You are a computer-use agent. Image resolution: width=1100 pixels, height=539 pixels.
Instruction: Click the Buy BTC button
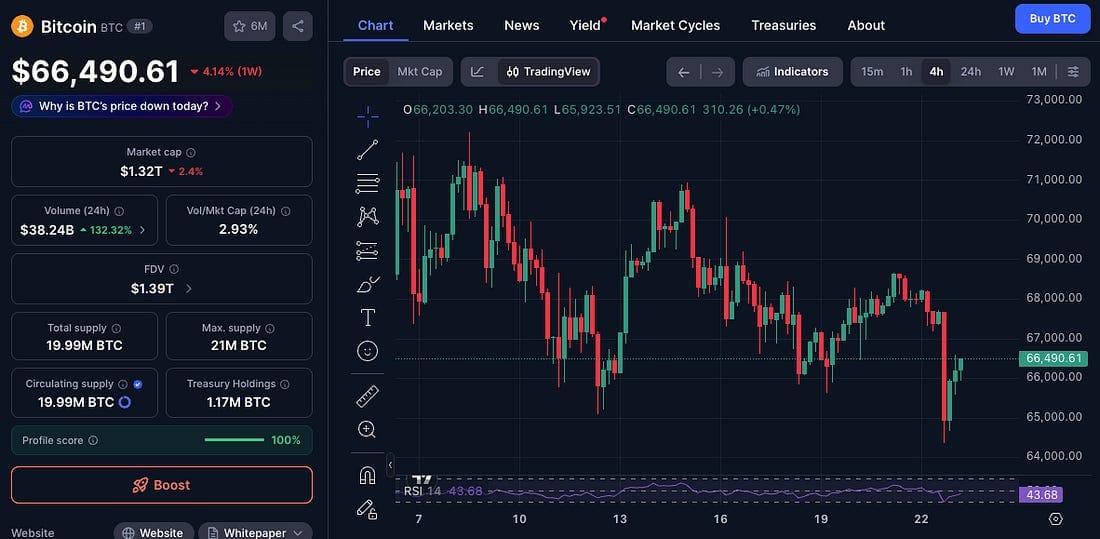click(x=1052, y=19)
